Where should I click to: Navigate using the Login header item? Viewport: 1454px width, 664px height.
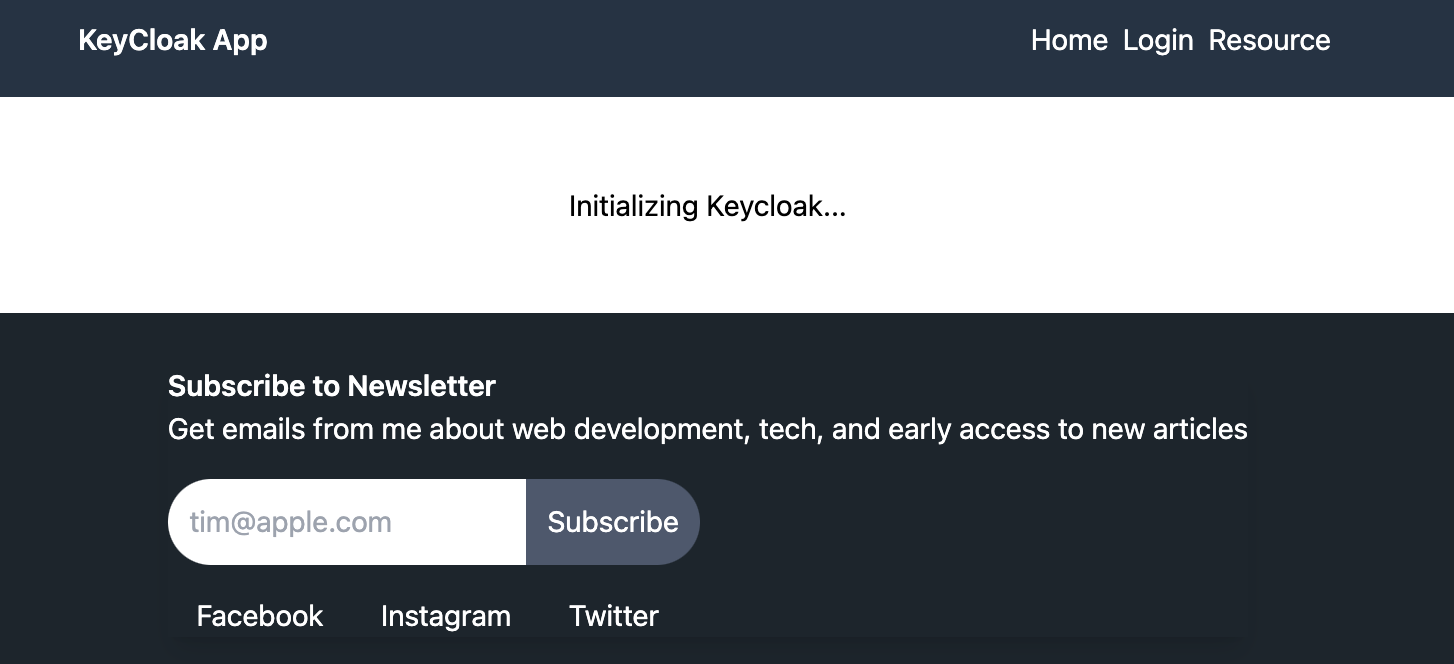(1158, 40)
